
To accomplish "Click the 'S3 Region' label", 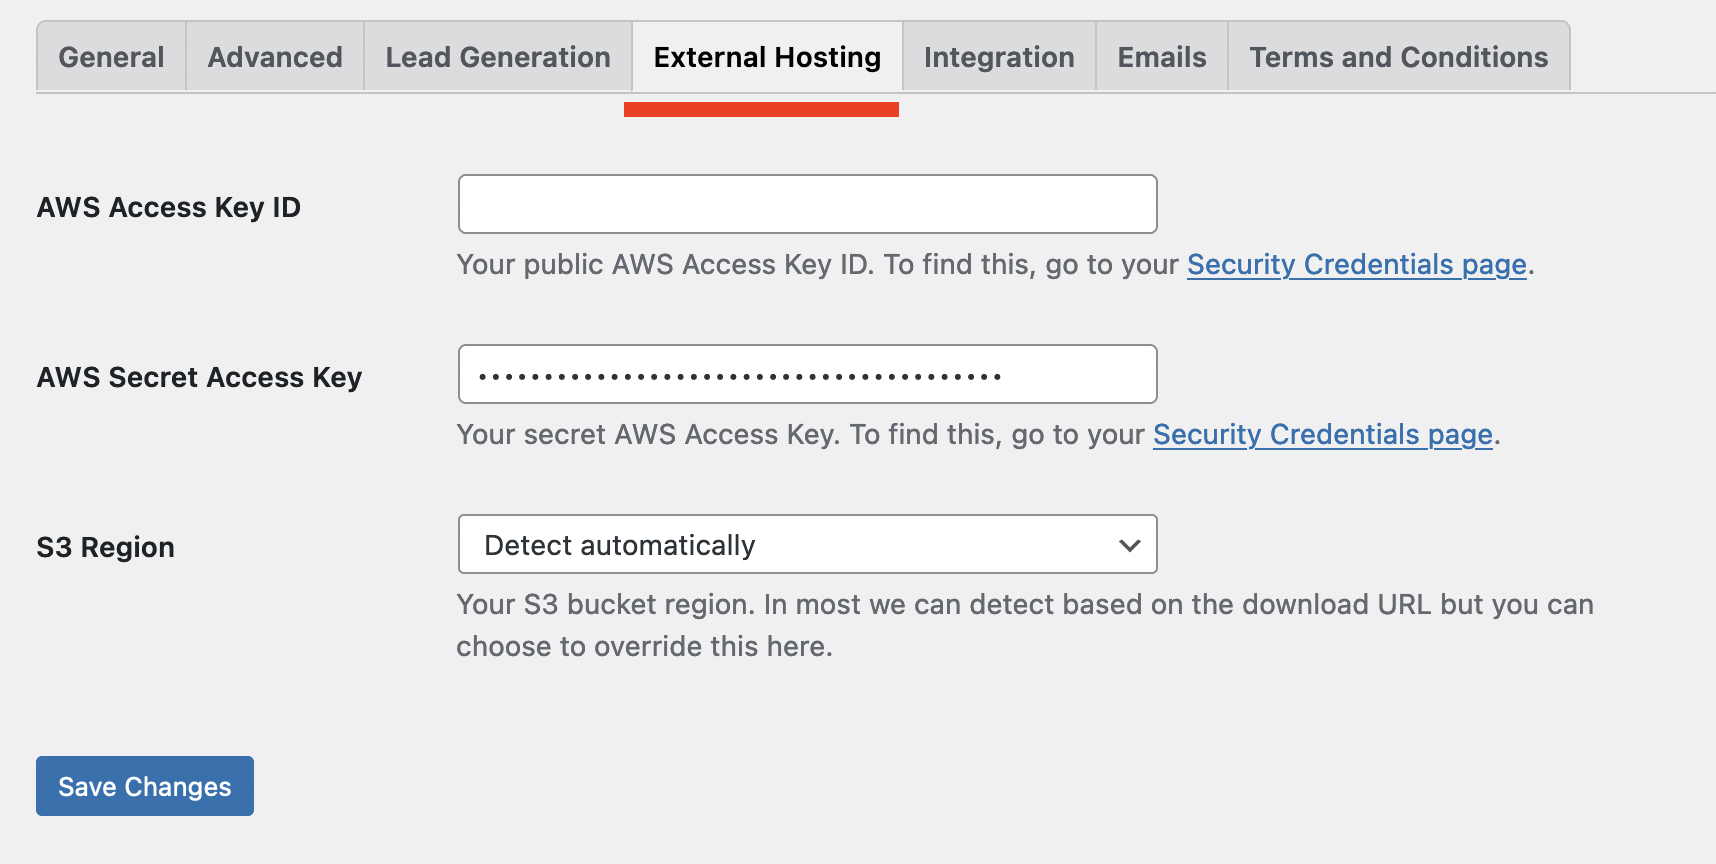I will [105, 547].
